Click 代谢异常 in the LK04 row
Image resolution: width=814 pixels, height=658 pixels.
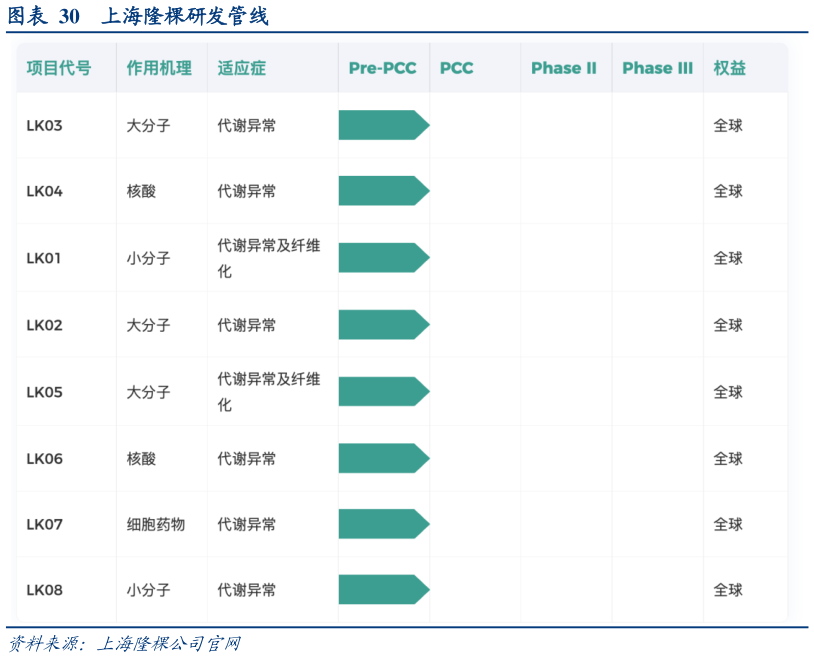point(247,192)
